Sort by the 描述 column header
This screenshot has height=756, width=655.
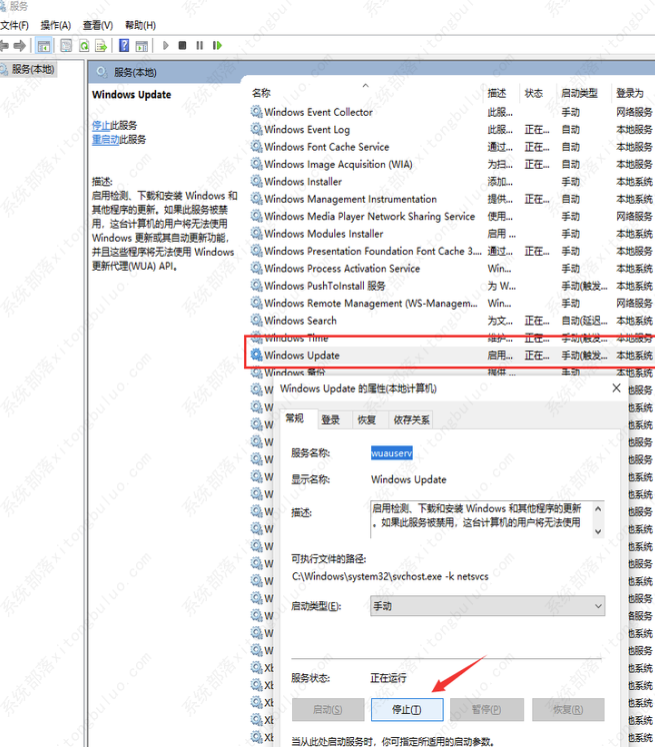497,93
